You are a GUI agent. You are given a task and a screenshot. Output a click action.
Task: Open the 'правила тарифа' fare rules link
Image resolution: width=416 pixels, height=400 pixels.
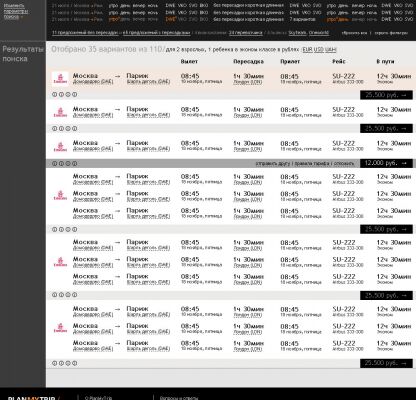click(x=312, y=164)
